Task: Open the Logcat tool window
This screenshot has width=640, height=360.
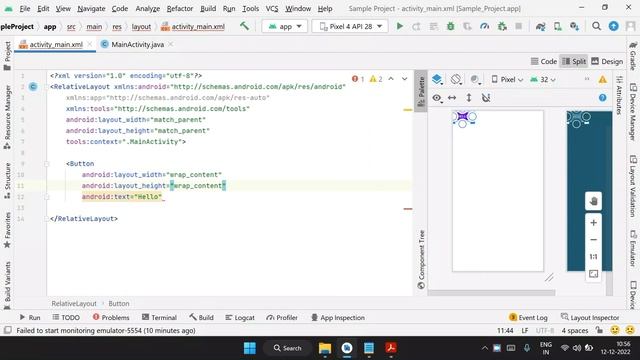Action: point(240,318)
